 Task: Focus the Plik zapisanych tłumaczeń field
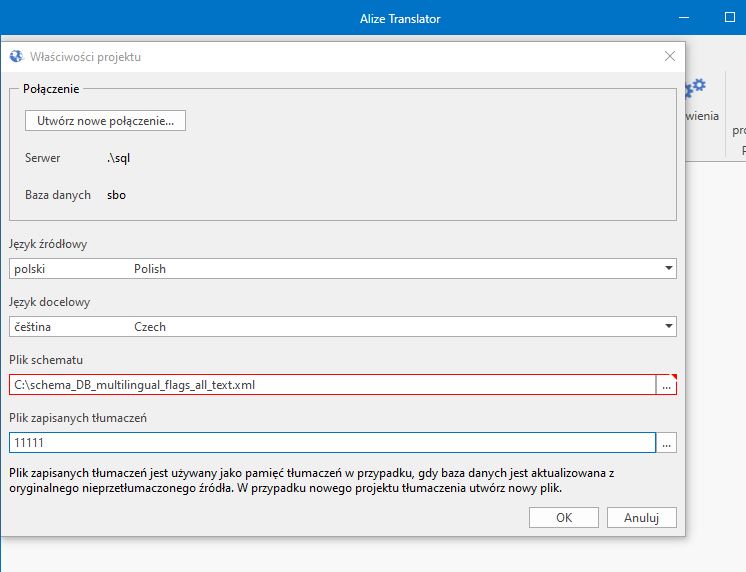click(x=333, y=443)
